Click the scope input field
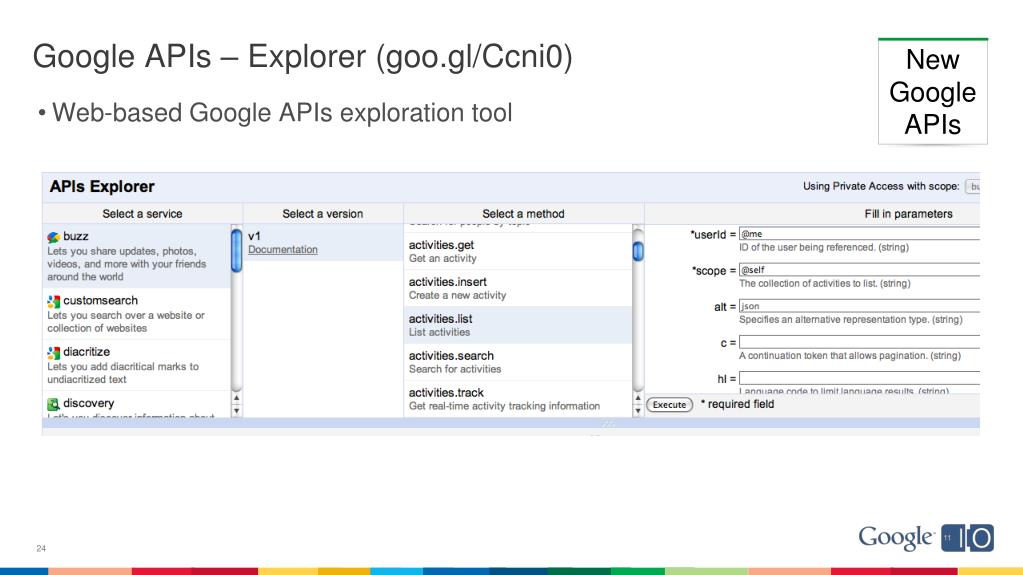Viewport: 1023px width, 575px height. 859,270
